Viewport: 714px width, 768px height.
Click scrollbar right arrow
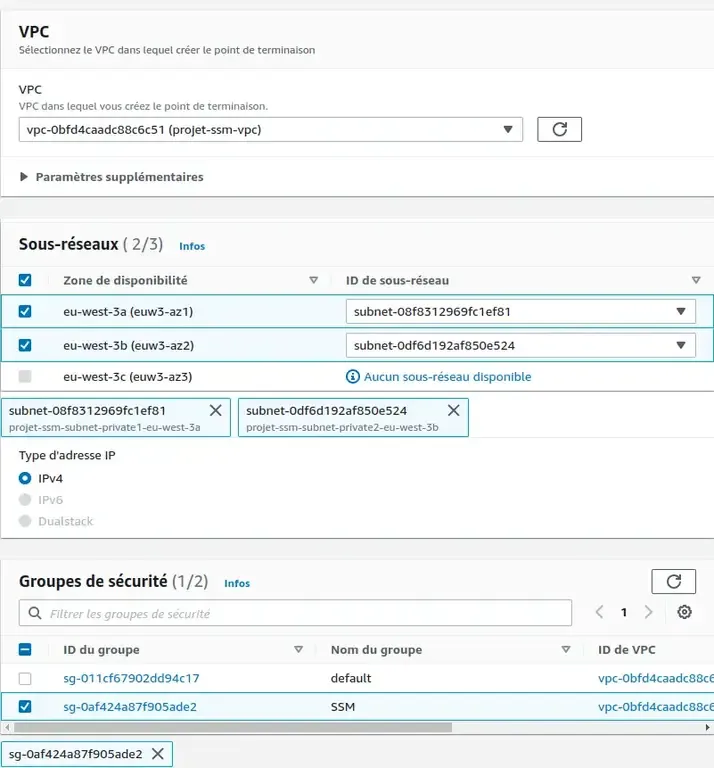point(708,727)
